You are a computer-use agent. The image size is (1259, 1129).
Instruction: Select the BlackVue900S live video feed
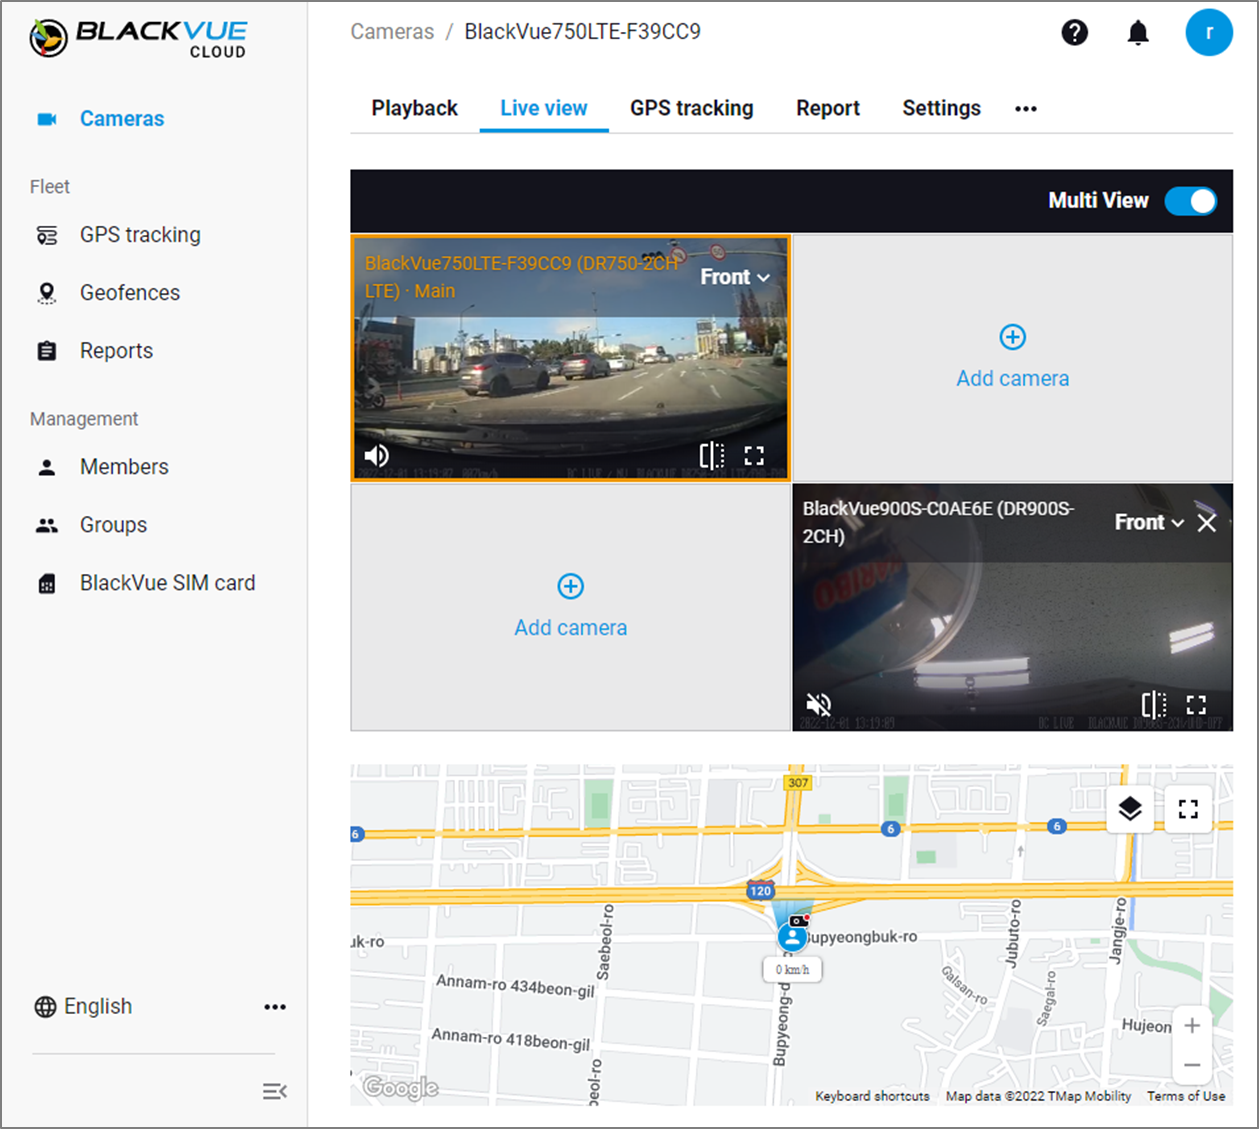[x=1012, y=608]
